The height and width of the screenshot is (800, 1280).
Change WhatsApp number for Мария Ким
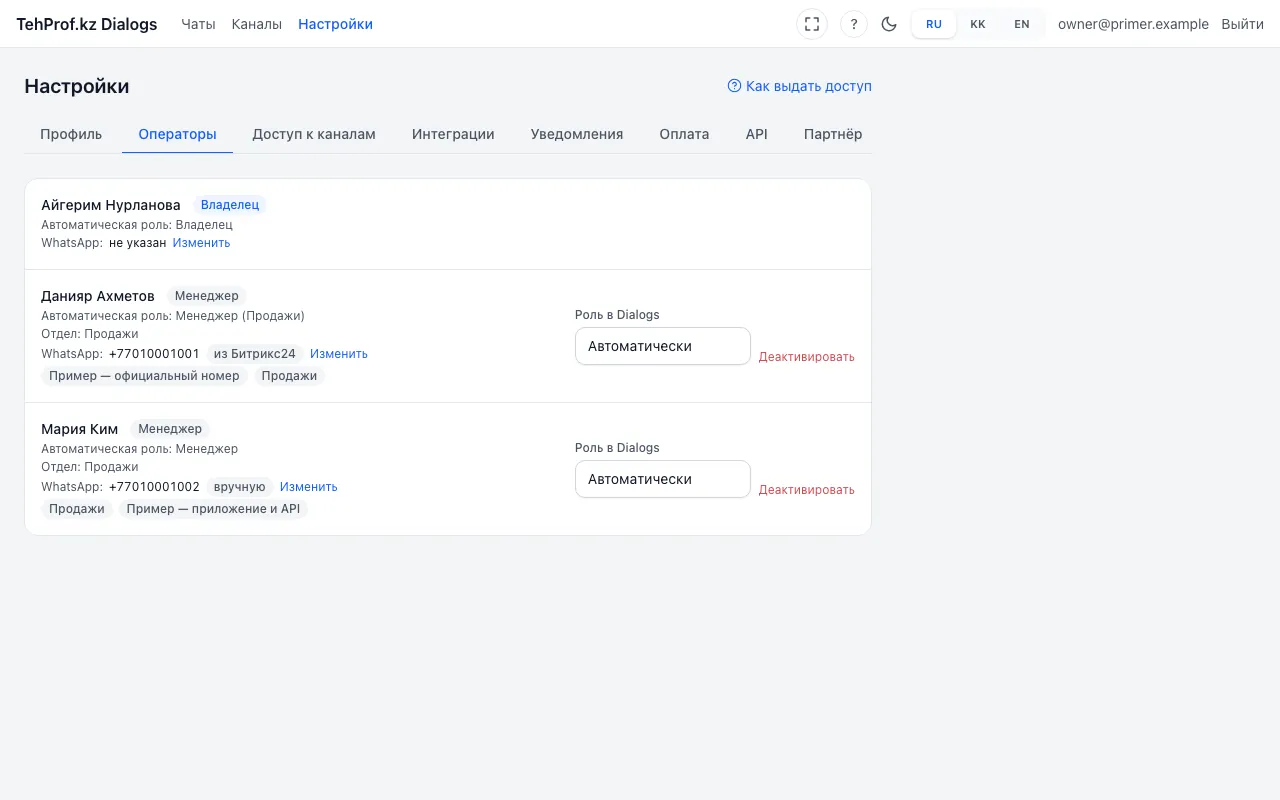coord(309,487)
